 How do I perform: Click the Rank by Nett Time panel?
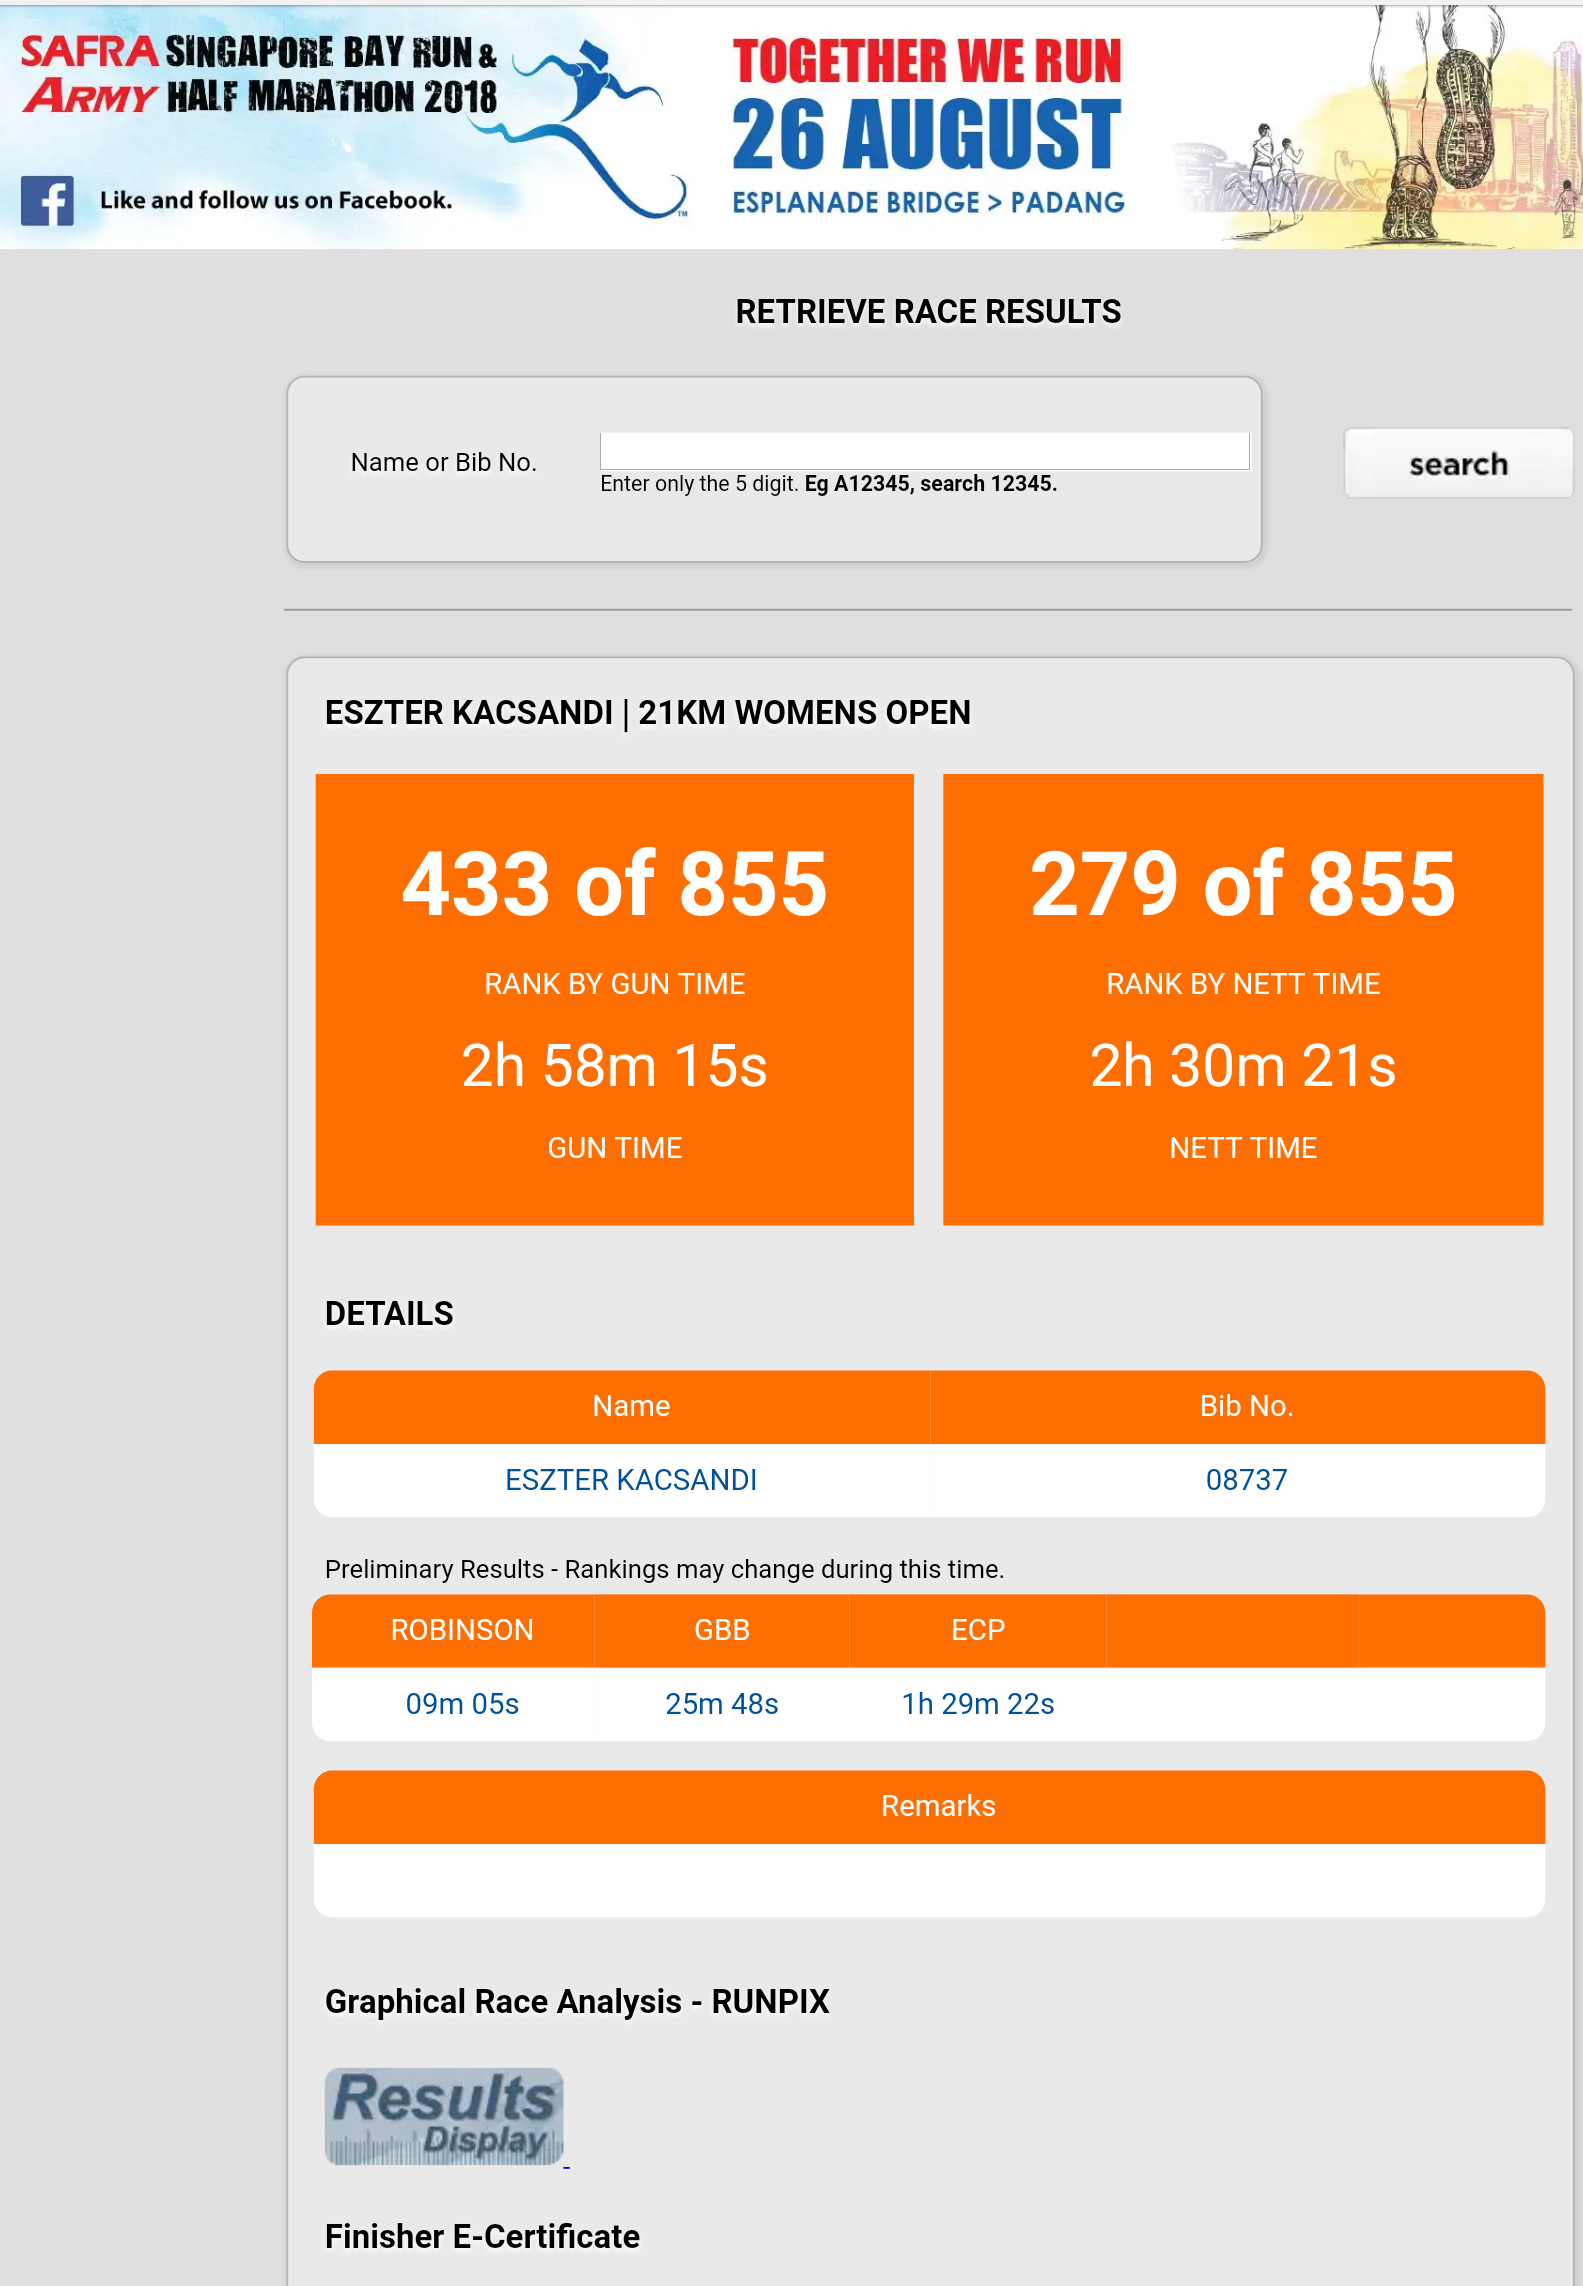(1242, 999)
